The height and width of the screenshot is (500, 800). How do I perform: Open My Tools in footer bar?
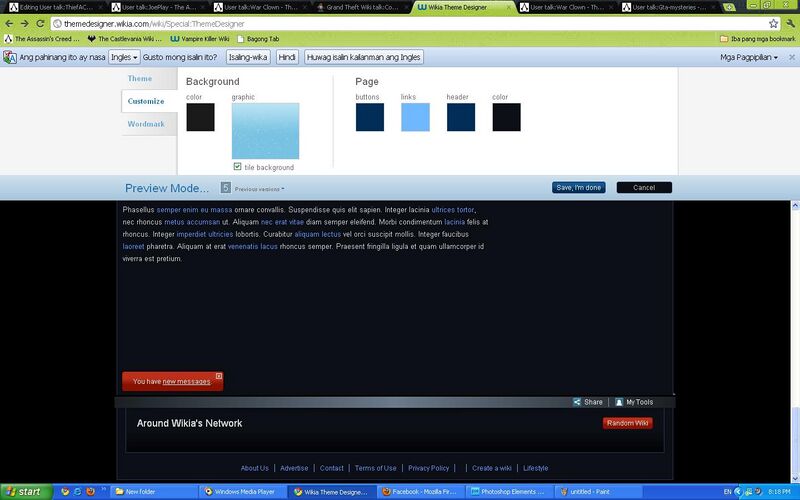[x=634, y=402]
